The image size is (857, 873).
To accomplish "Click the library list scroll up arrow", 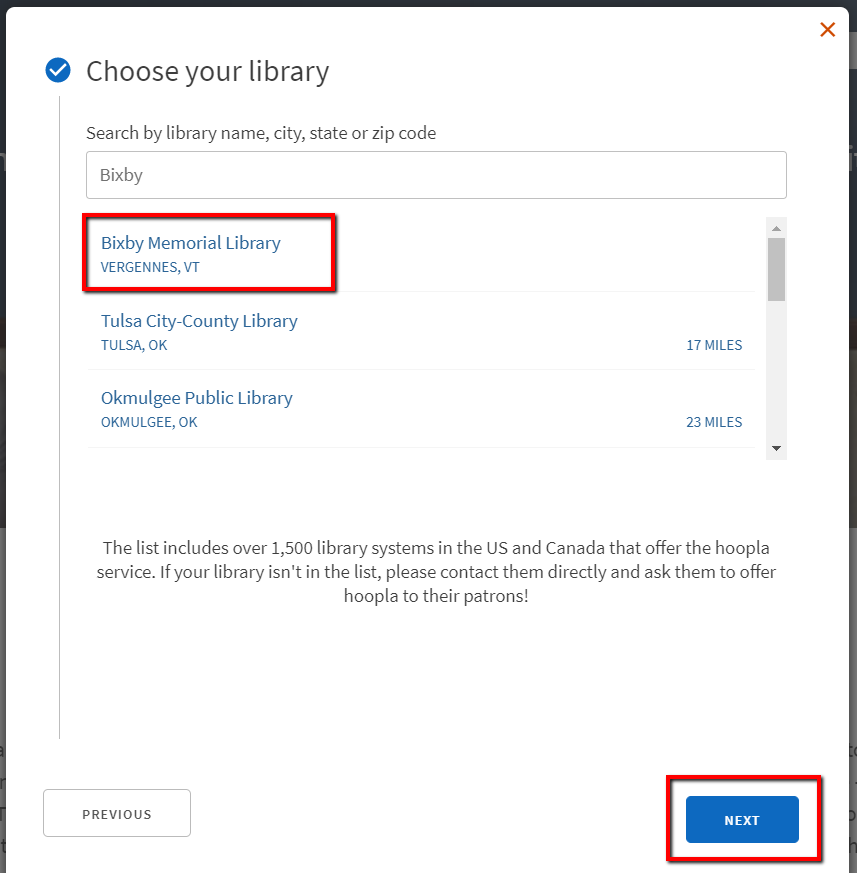I will pyautogui.click(x=776, y=228).
